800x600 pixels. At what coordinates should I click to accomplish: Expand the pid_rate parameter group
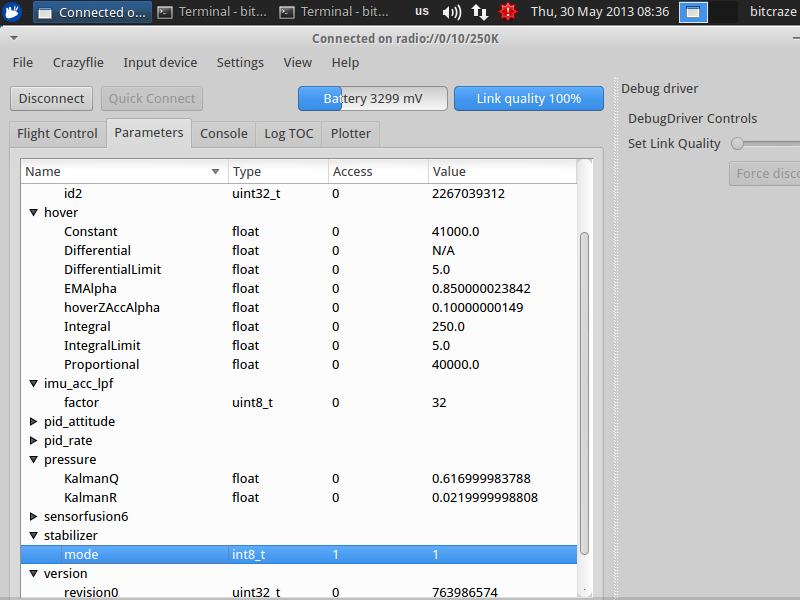point(35,441)
